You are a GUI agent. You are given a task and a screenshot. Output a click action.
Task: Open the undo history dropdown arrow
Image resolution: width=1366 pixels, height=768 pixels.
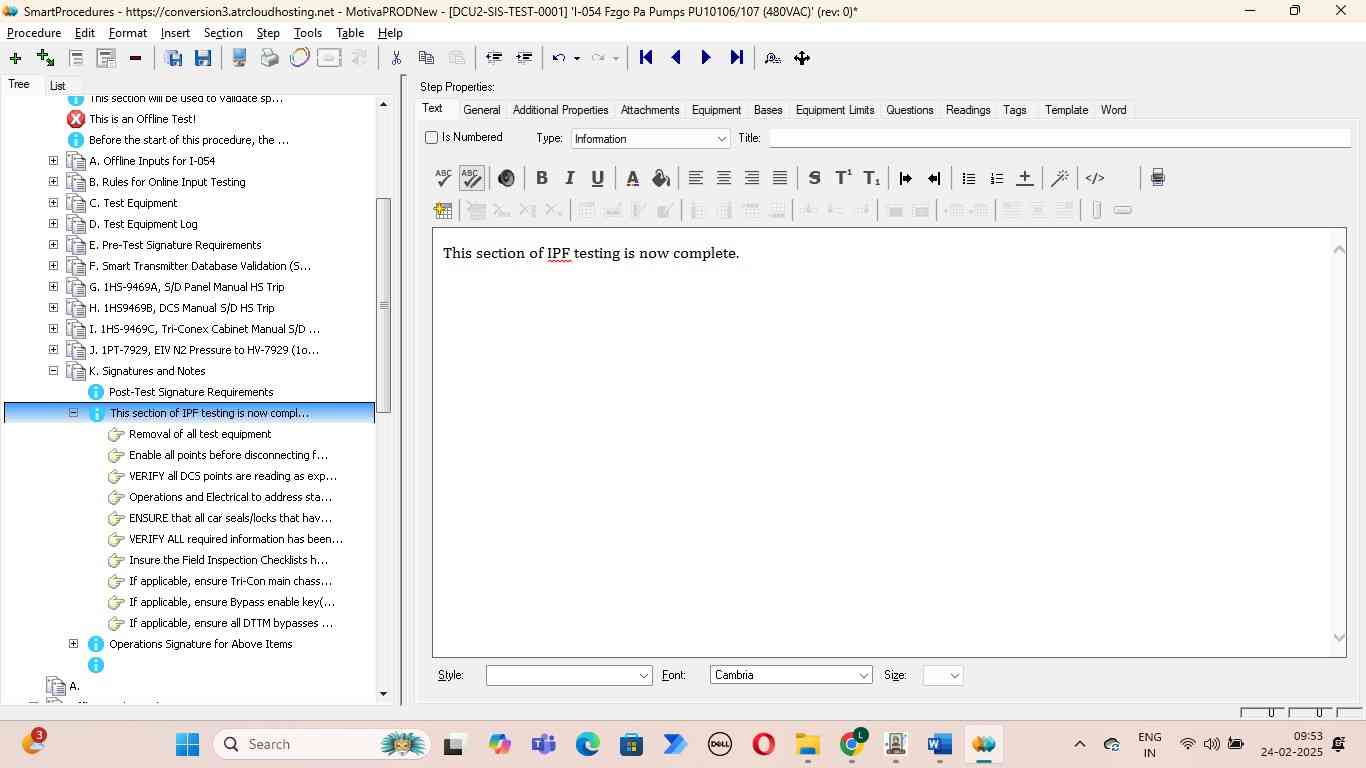(x=576, y=58)
